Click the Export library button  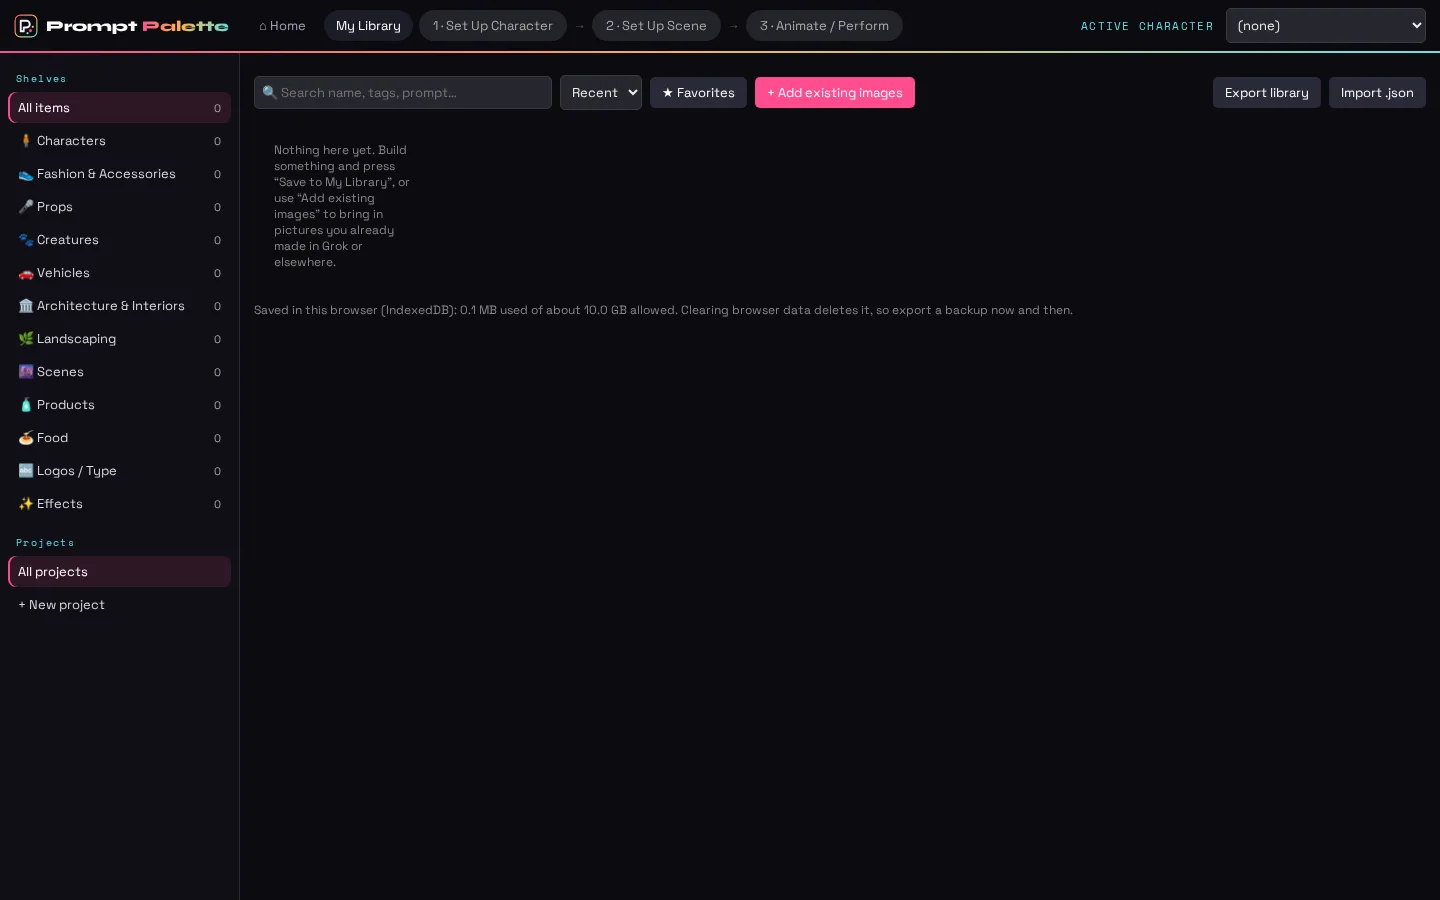coord(1266,93)
